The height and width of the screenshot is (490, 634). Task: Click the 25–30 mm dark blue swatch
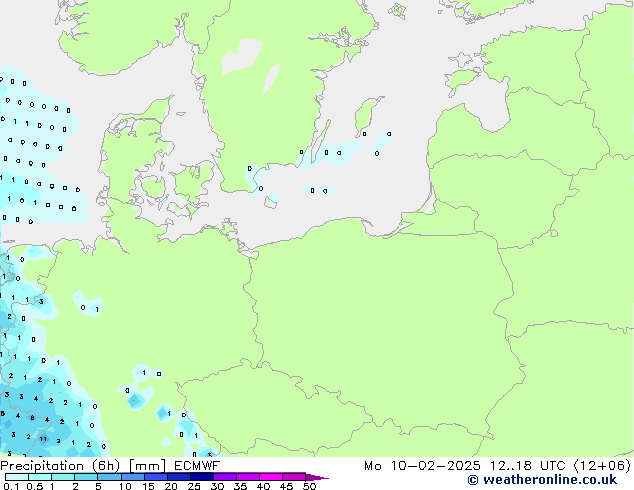pyautogui.click(x=202, y=477)
